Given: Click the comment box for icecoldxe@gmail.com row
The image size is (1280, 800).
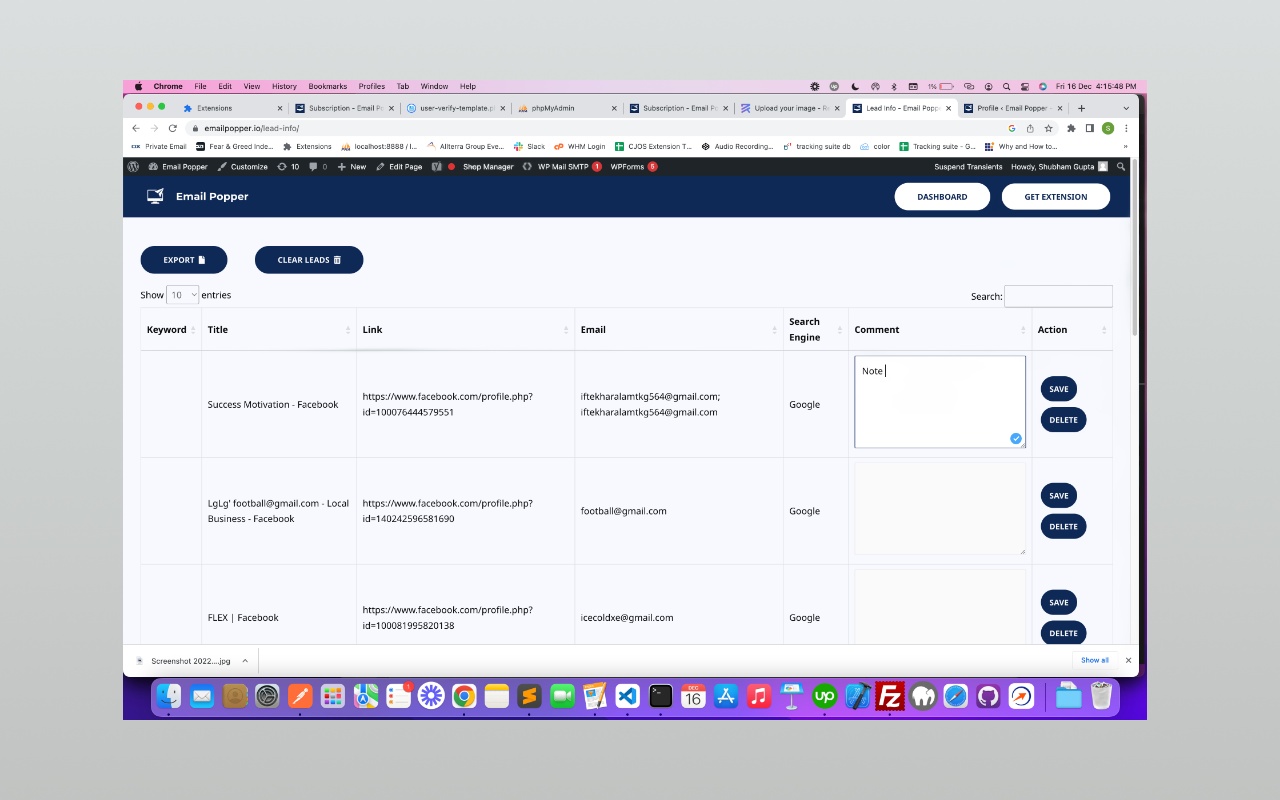Looking at the screenshot, I should [x=940, y=608].
